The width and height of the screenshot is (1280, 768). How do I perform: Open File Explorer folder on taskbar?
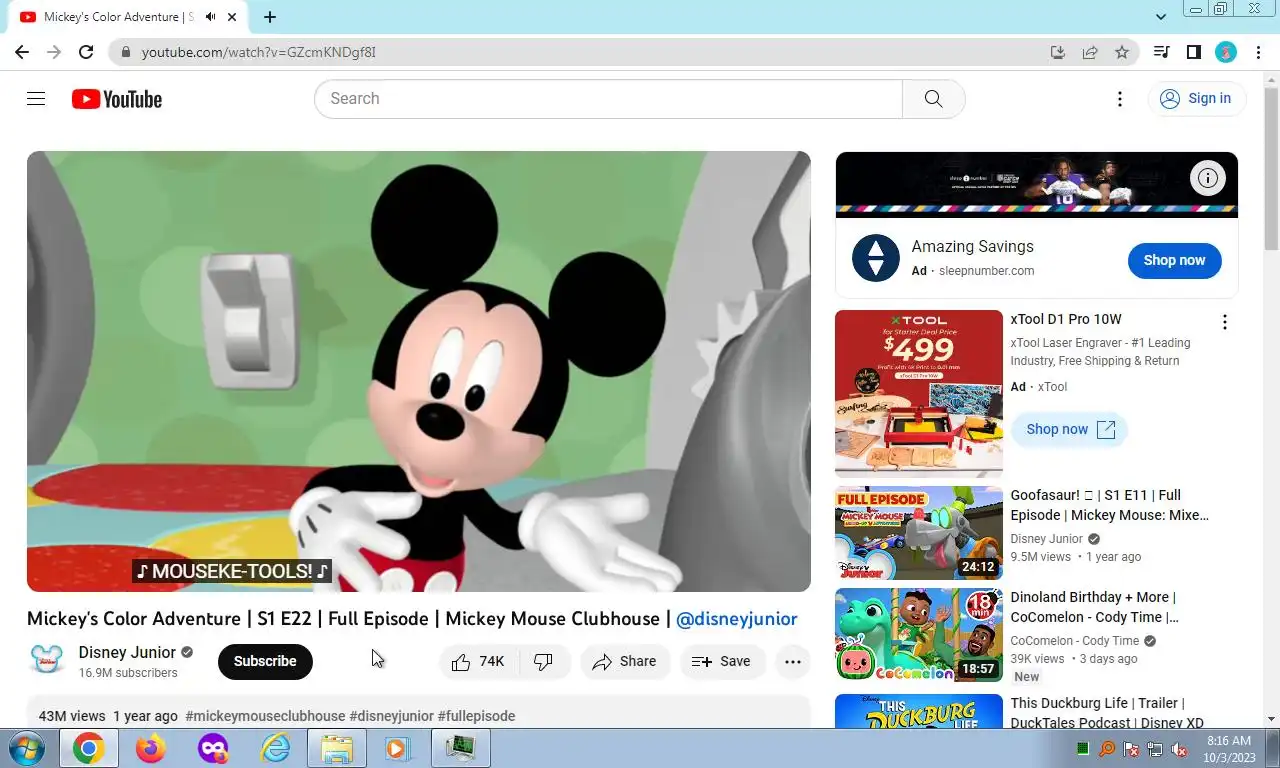pos(337,748)
